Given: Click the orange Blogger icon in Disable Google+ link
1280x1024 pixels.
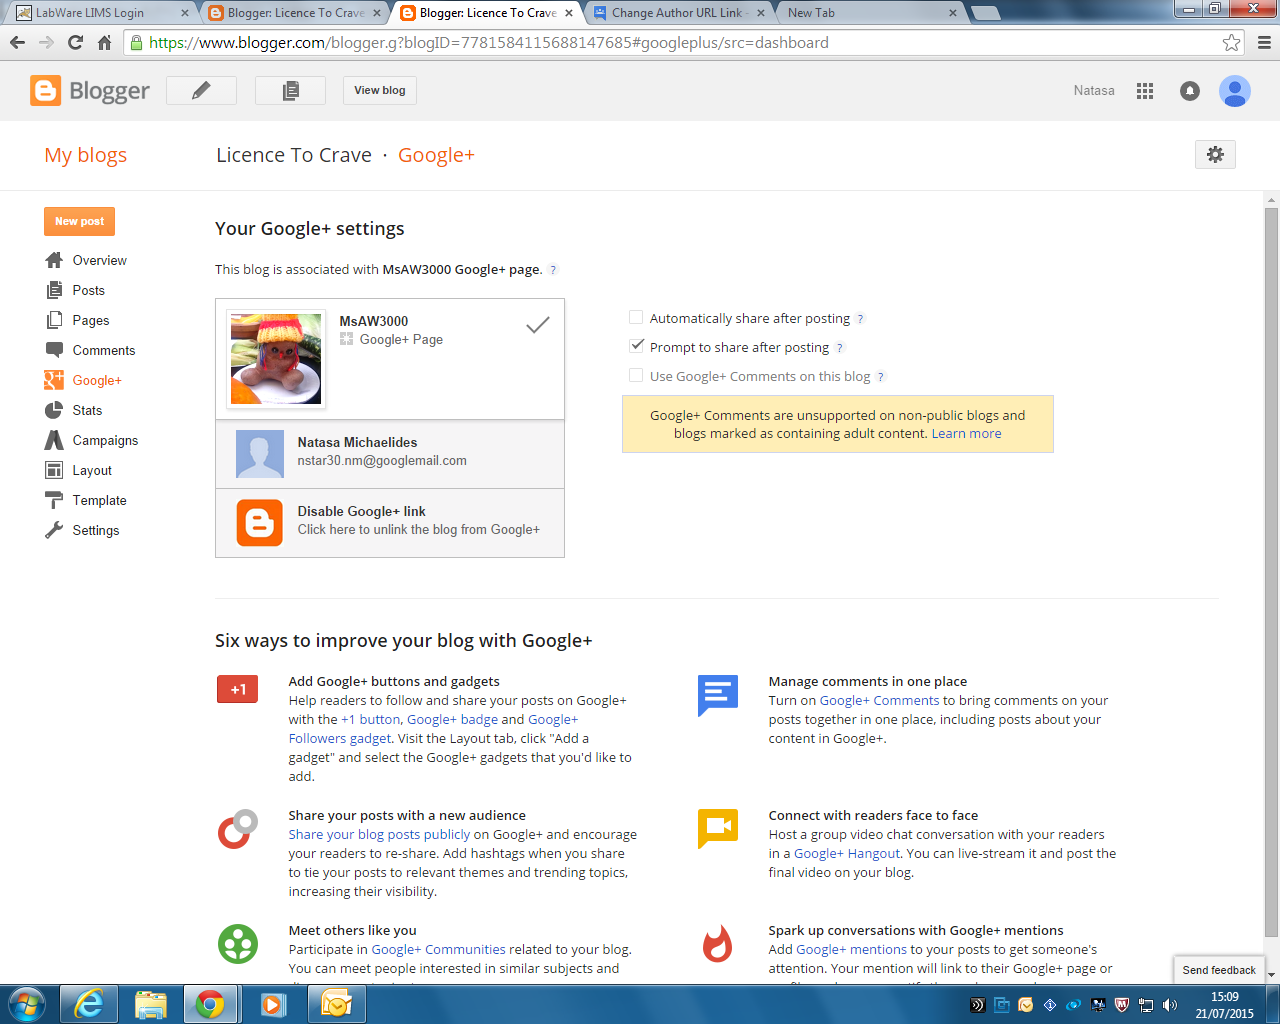Looking at the screenshot, I should [x=260, y=522].
